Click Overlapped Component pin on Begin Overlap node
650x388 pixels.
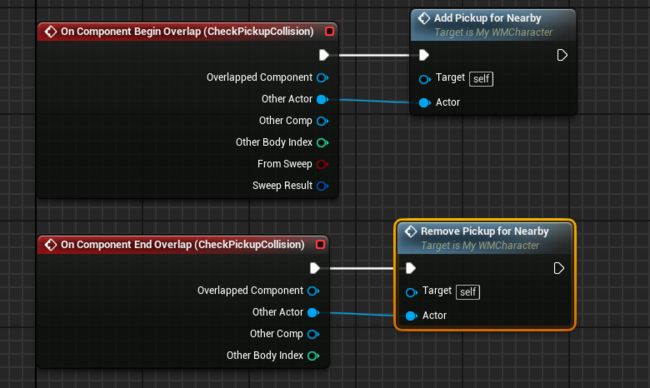tap(322, 78)
